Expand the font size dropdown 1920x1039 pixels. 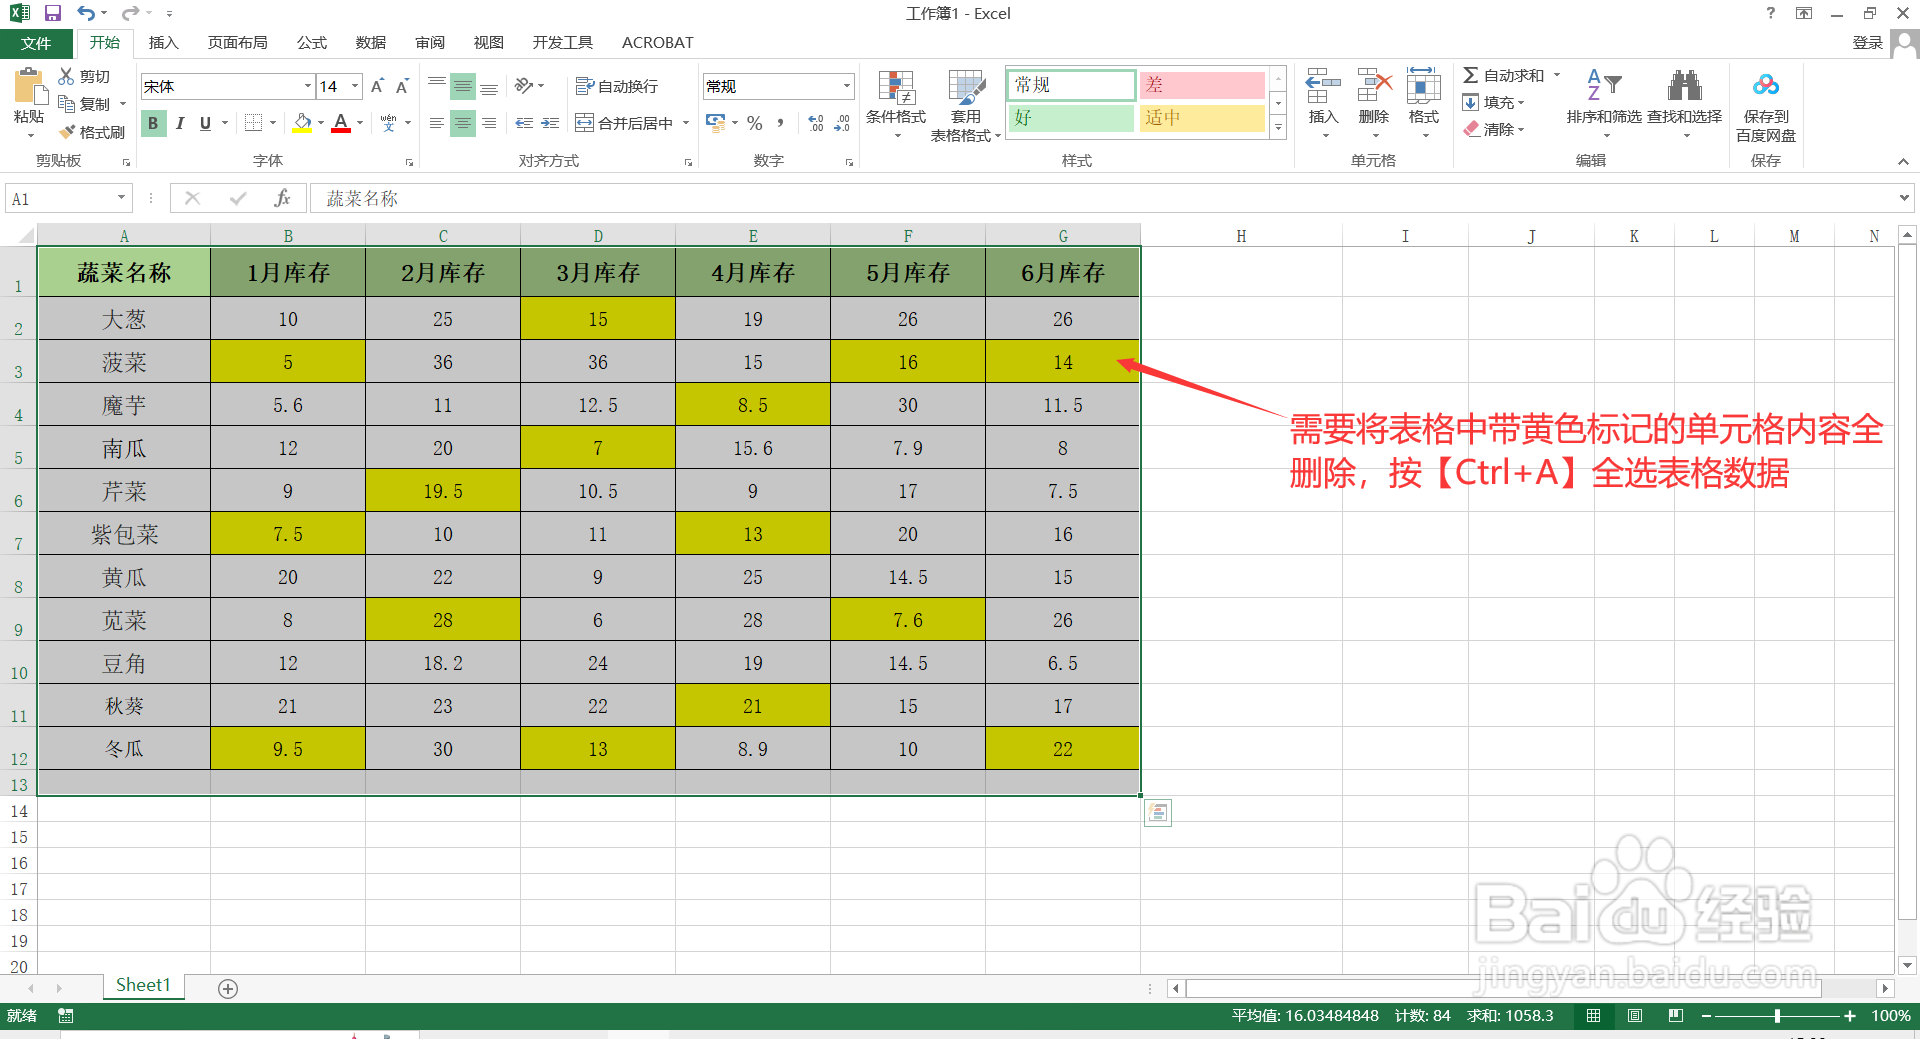(x=353, y=86)
